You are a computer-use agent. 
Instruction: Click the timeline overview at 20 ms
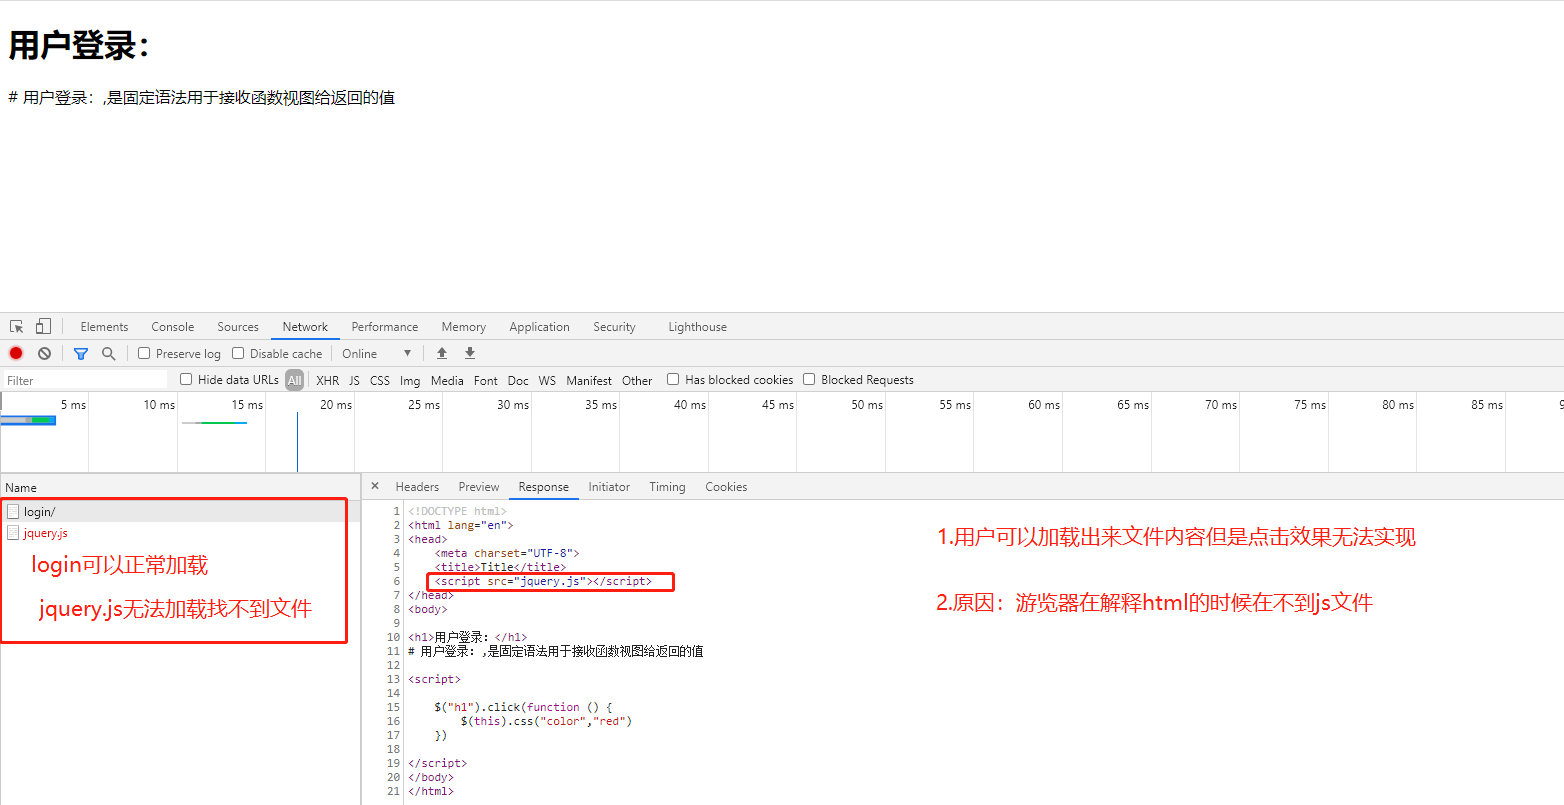coord(336,405)
